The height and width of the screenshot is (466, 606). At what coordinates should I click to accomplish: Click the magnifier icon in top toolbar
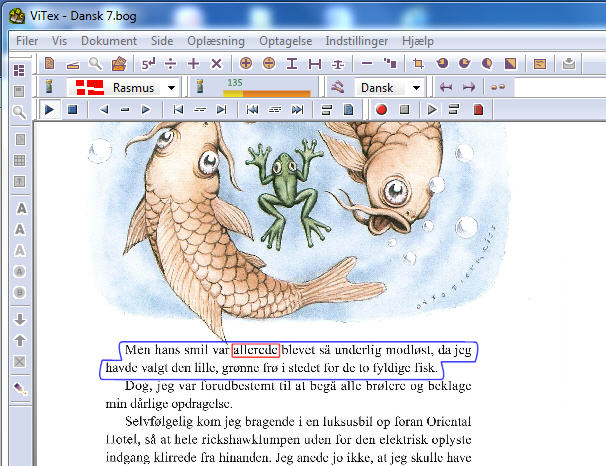pyautogui.click(x=95, y=63)
